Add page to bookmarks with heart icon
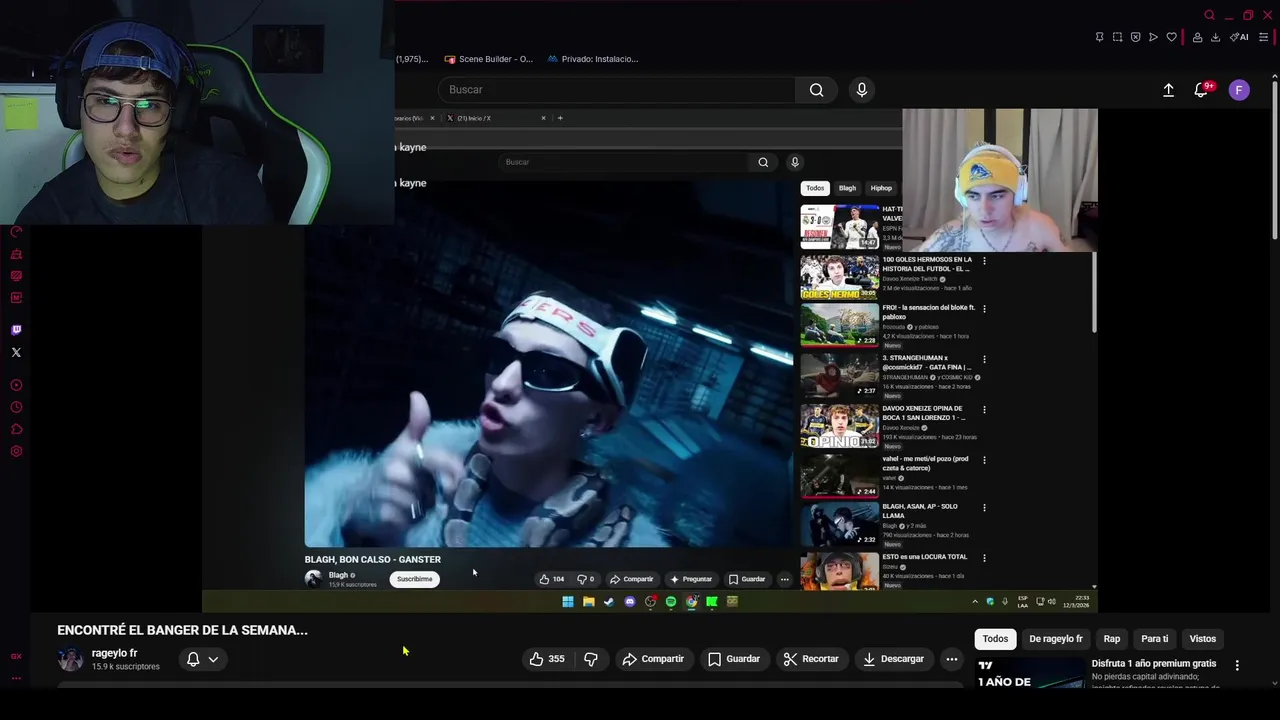This screenshot has height=720, width=1280. [x=1171, y=37]
